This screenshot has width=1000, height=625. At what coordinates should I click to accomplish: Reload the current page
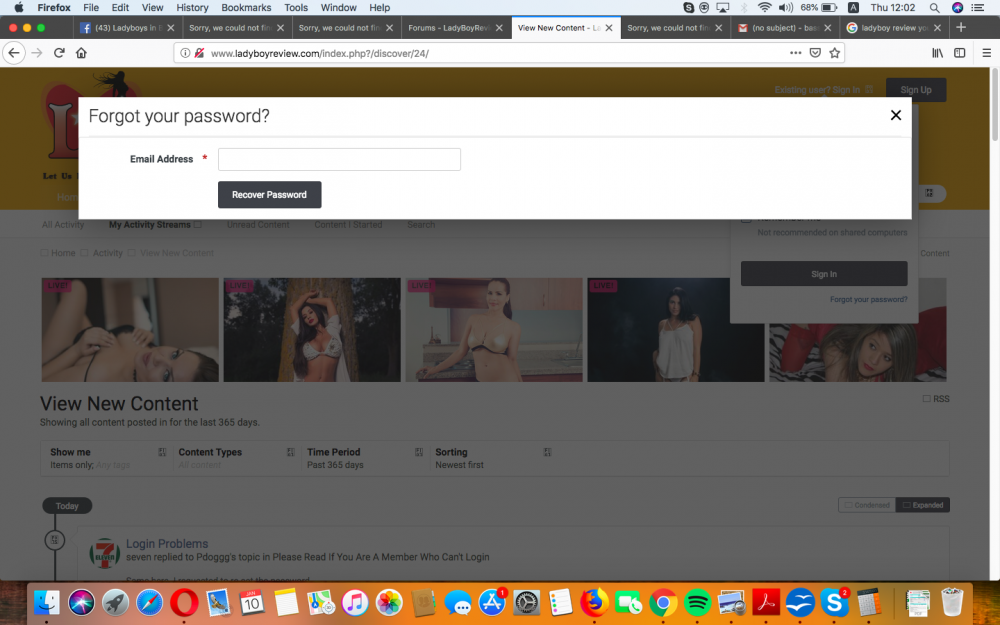59,53
